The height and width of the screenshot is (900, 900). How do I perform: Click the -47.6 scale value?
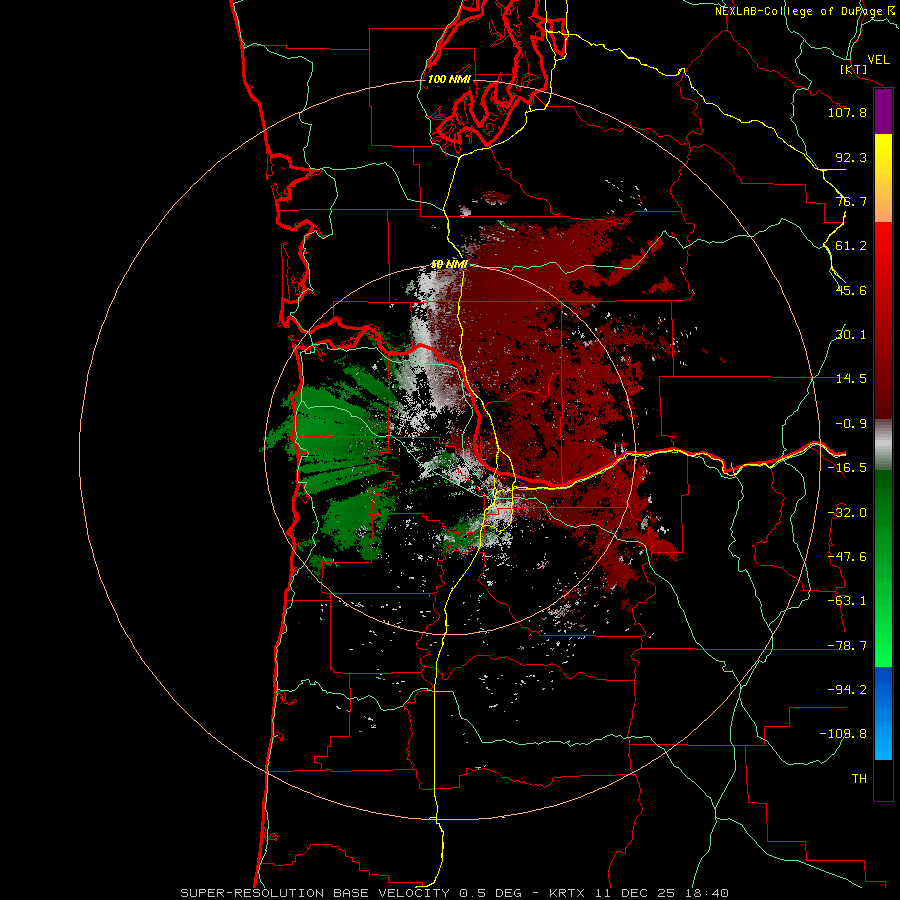click(847, 557)
